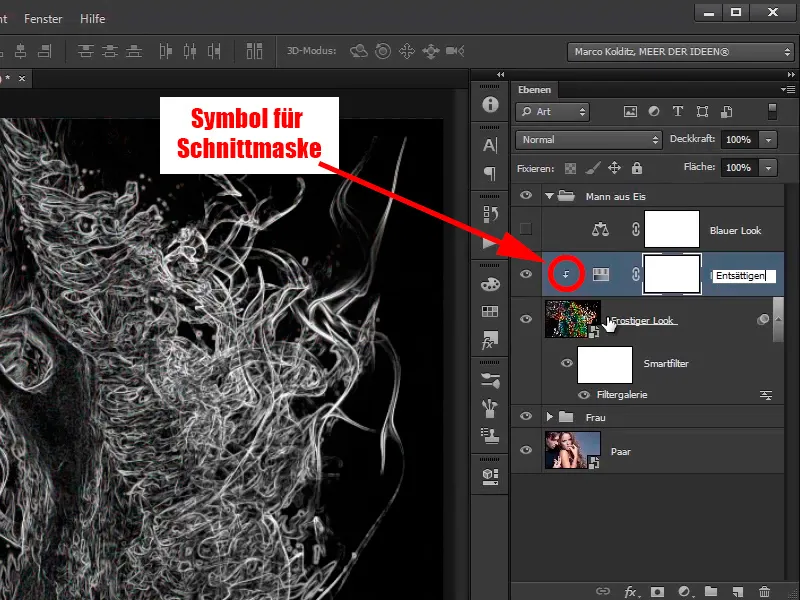Create a new group folder icon
The image size is (800, 600).
pos(711,591)
